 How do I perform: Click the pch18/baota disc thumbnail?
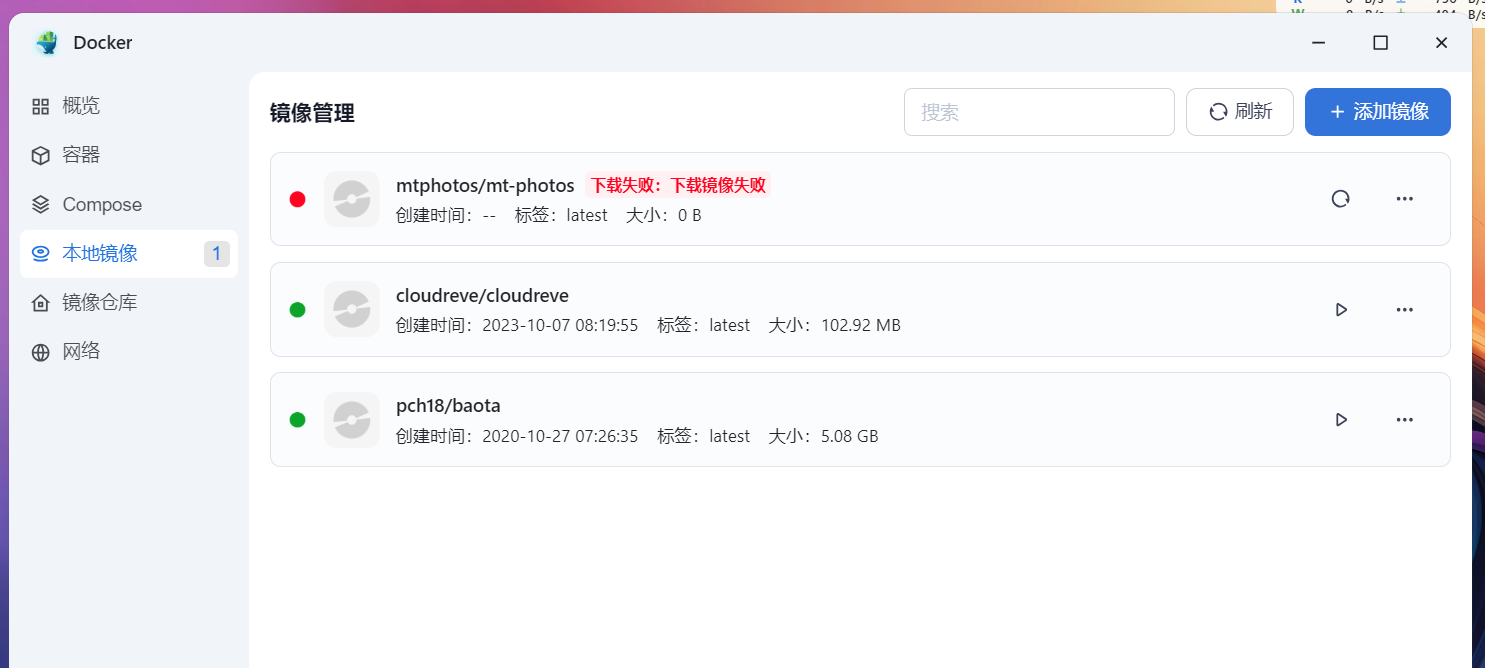point(352,420)
